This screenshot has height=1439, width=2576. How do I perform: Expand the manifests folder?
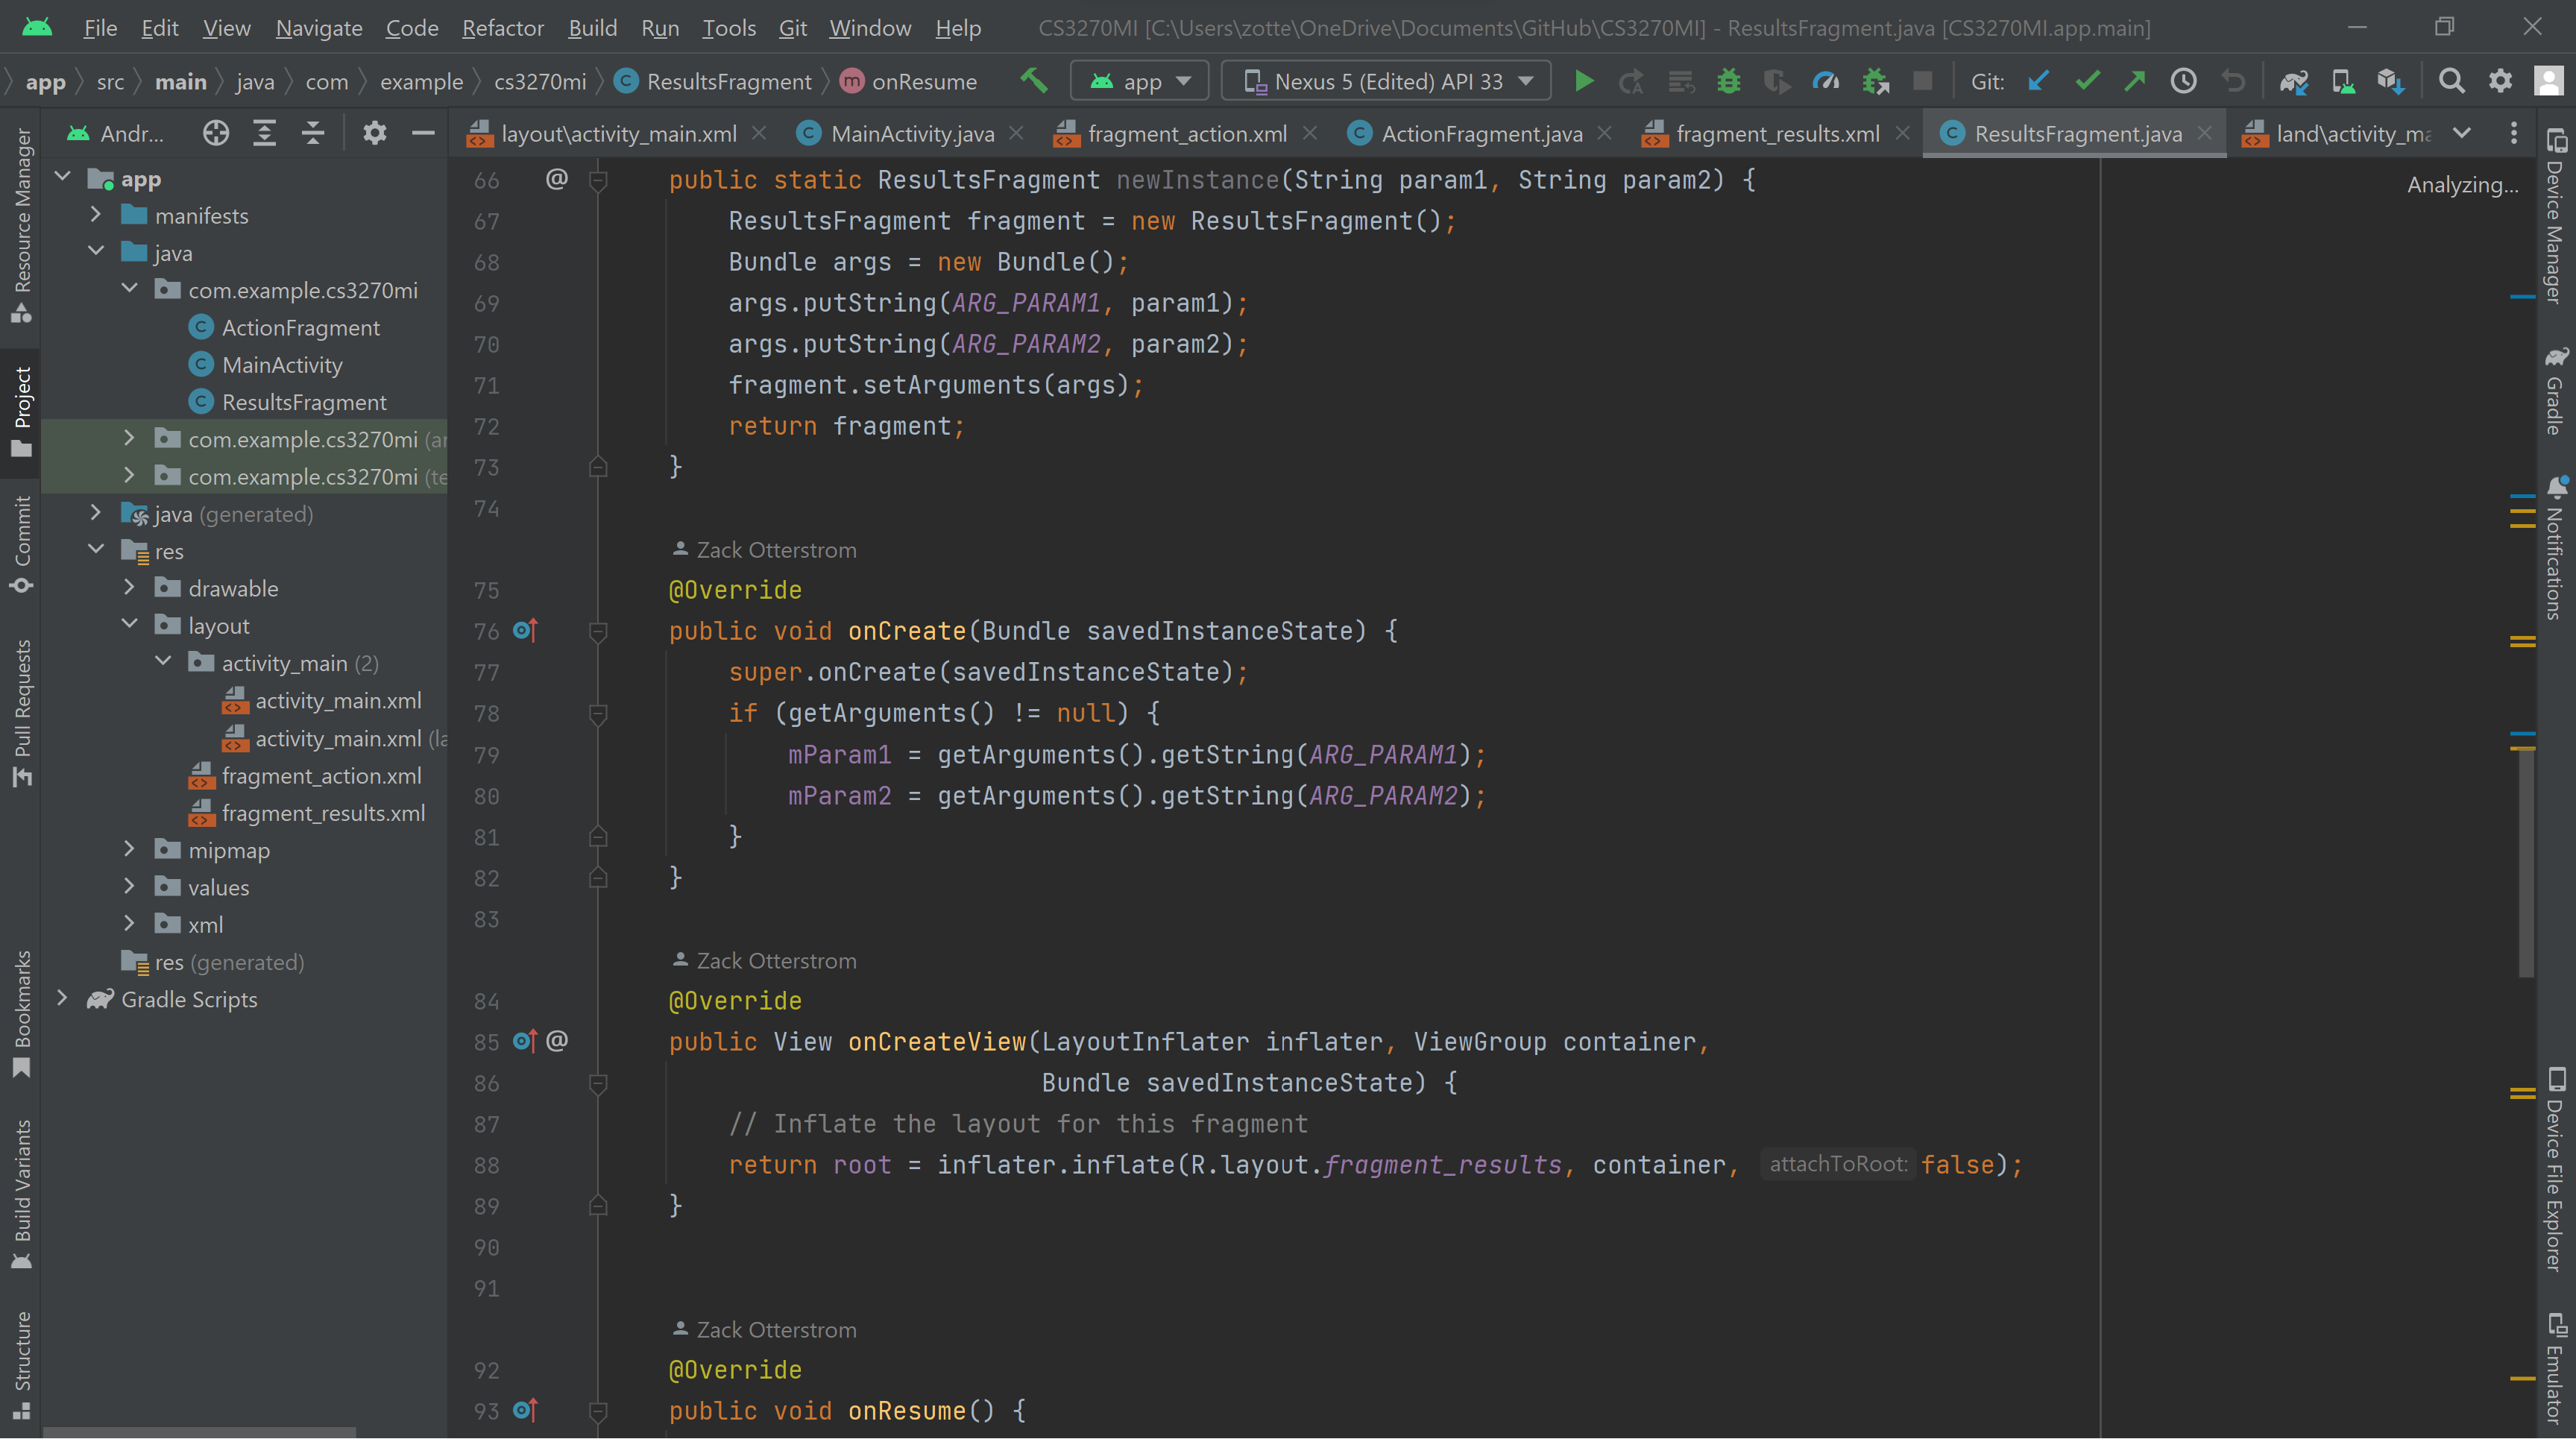[x=96, y=215]
